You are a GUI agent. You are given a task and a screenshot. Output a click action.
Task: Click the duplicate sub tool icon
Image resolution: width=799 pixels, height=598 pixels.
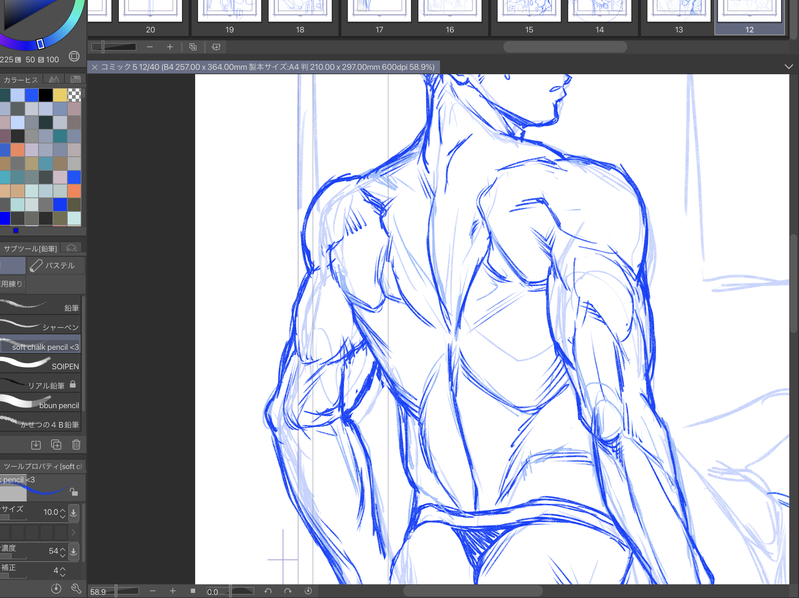pos(56,445)
